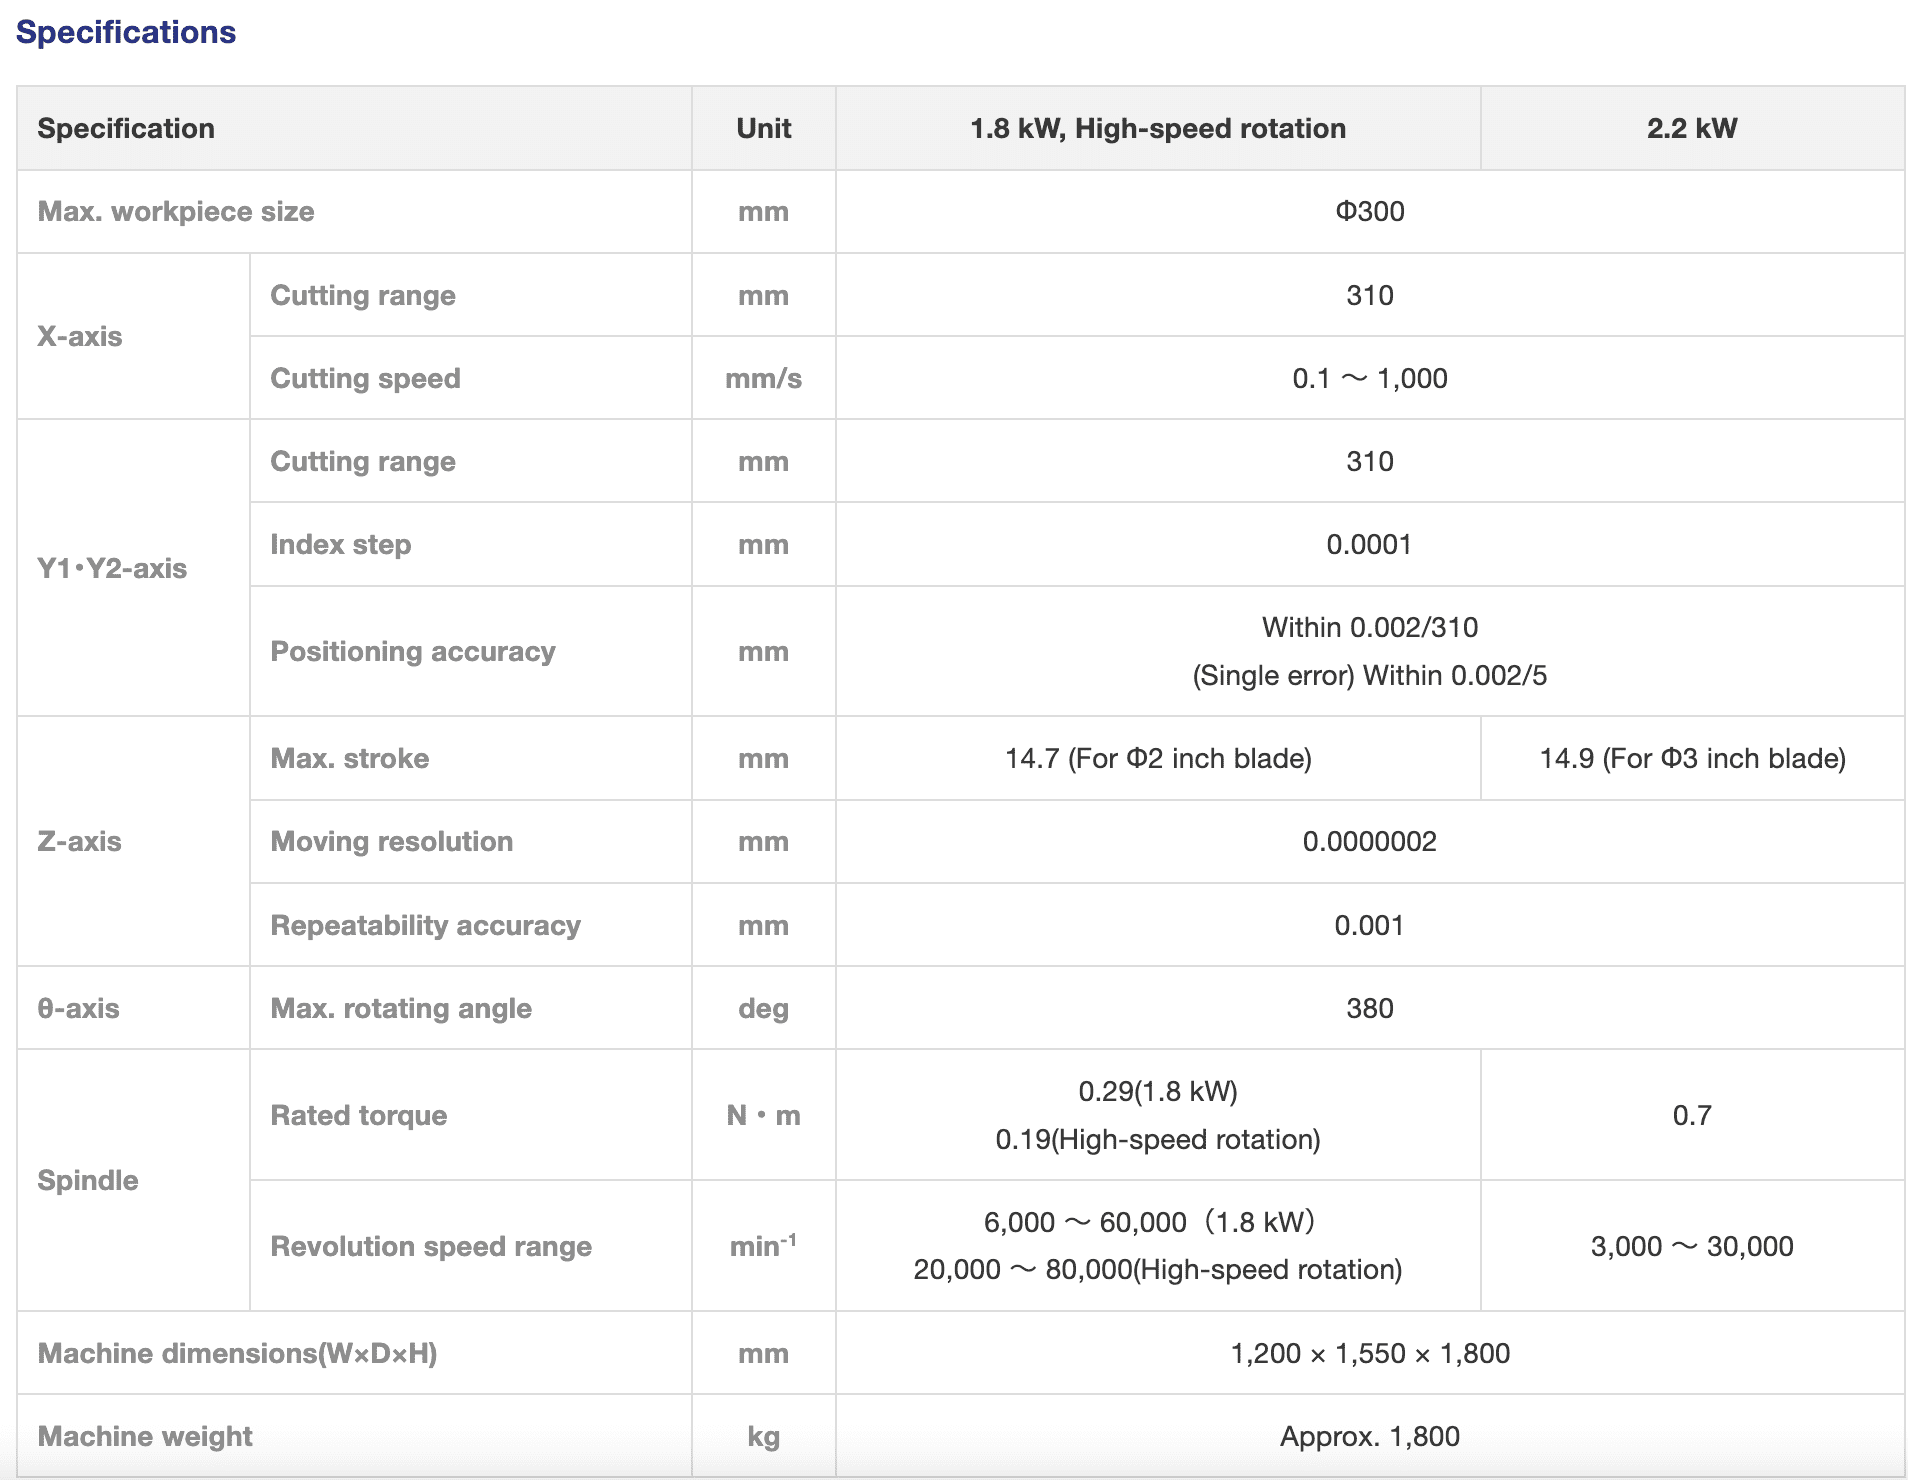Click the Max. rotating angle label
The width and height of the screenshot is (1908, 1480).
pos(401,1008)
